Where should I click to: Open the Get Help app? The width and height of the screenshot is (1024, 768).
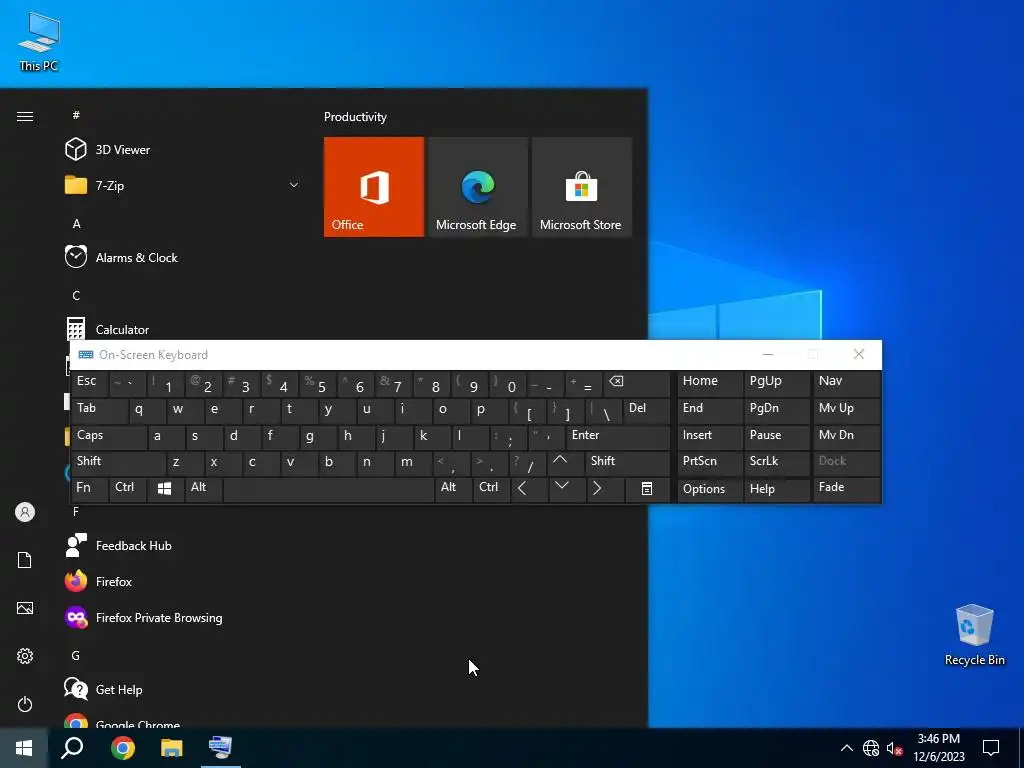(183, 689)
